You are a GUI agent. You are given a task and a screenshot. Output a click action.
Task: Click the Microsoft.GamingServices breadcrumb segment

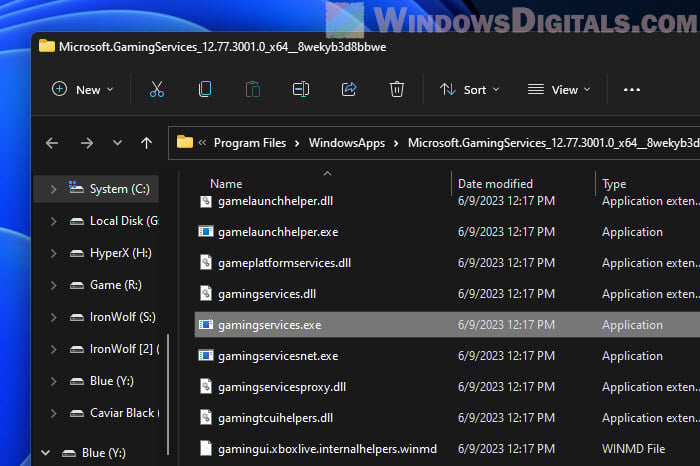click(x=554, y=143)
